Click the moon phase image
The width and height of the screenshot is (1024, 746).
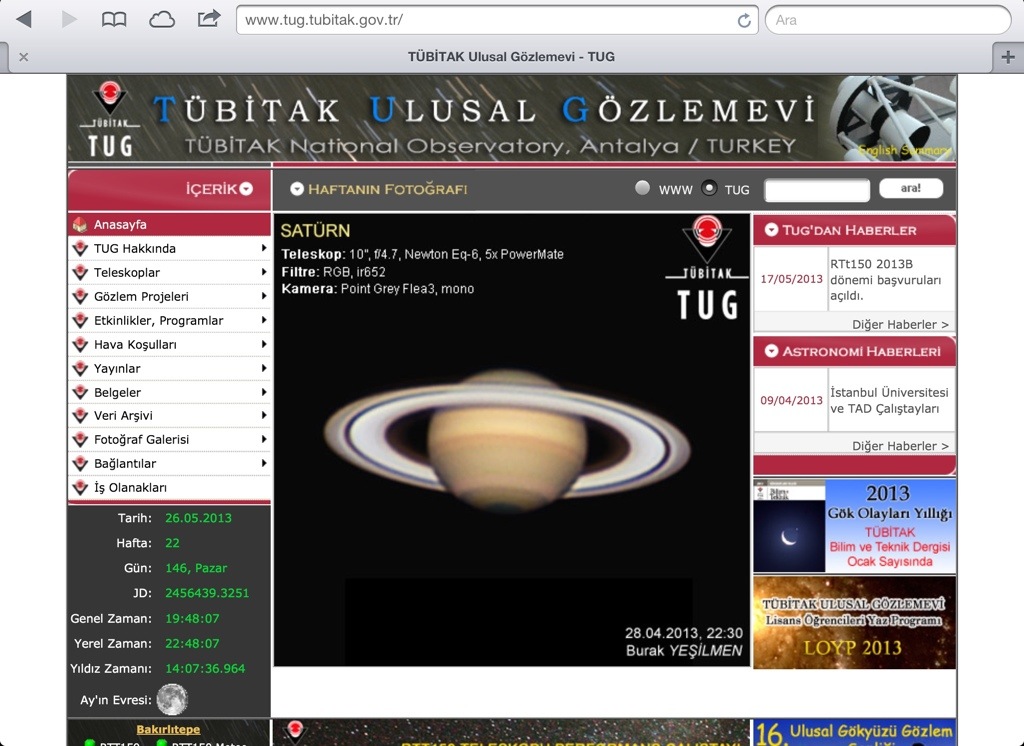[x=171, y=699]
